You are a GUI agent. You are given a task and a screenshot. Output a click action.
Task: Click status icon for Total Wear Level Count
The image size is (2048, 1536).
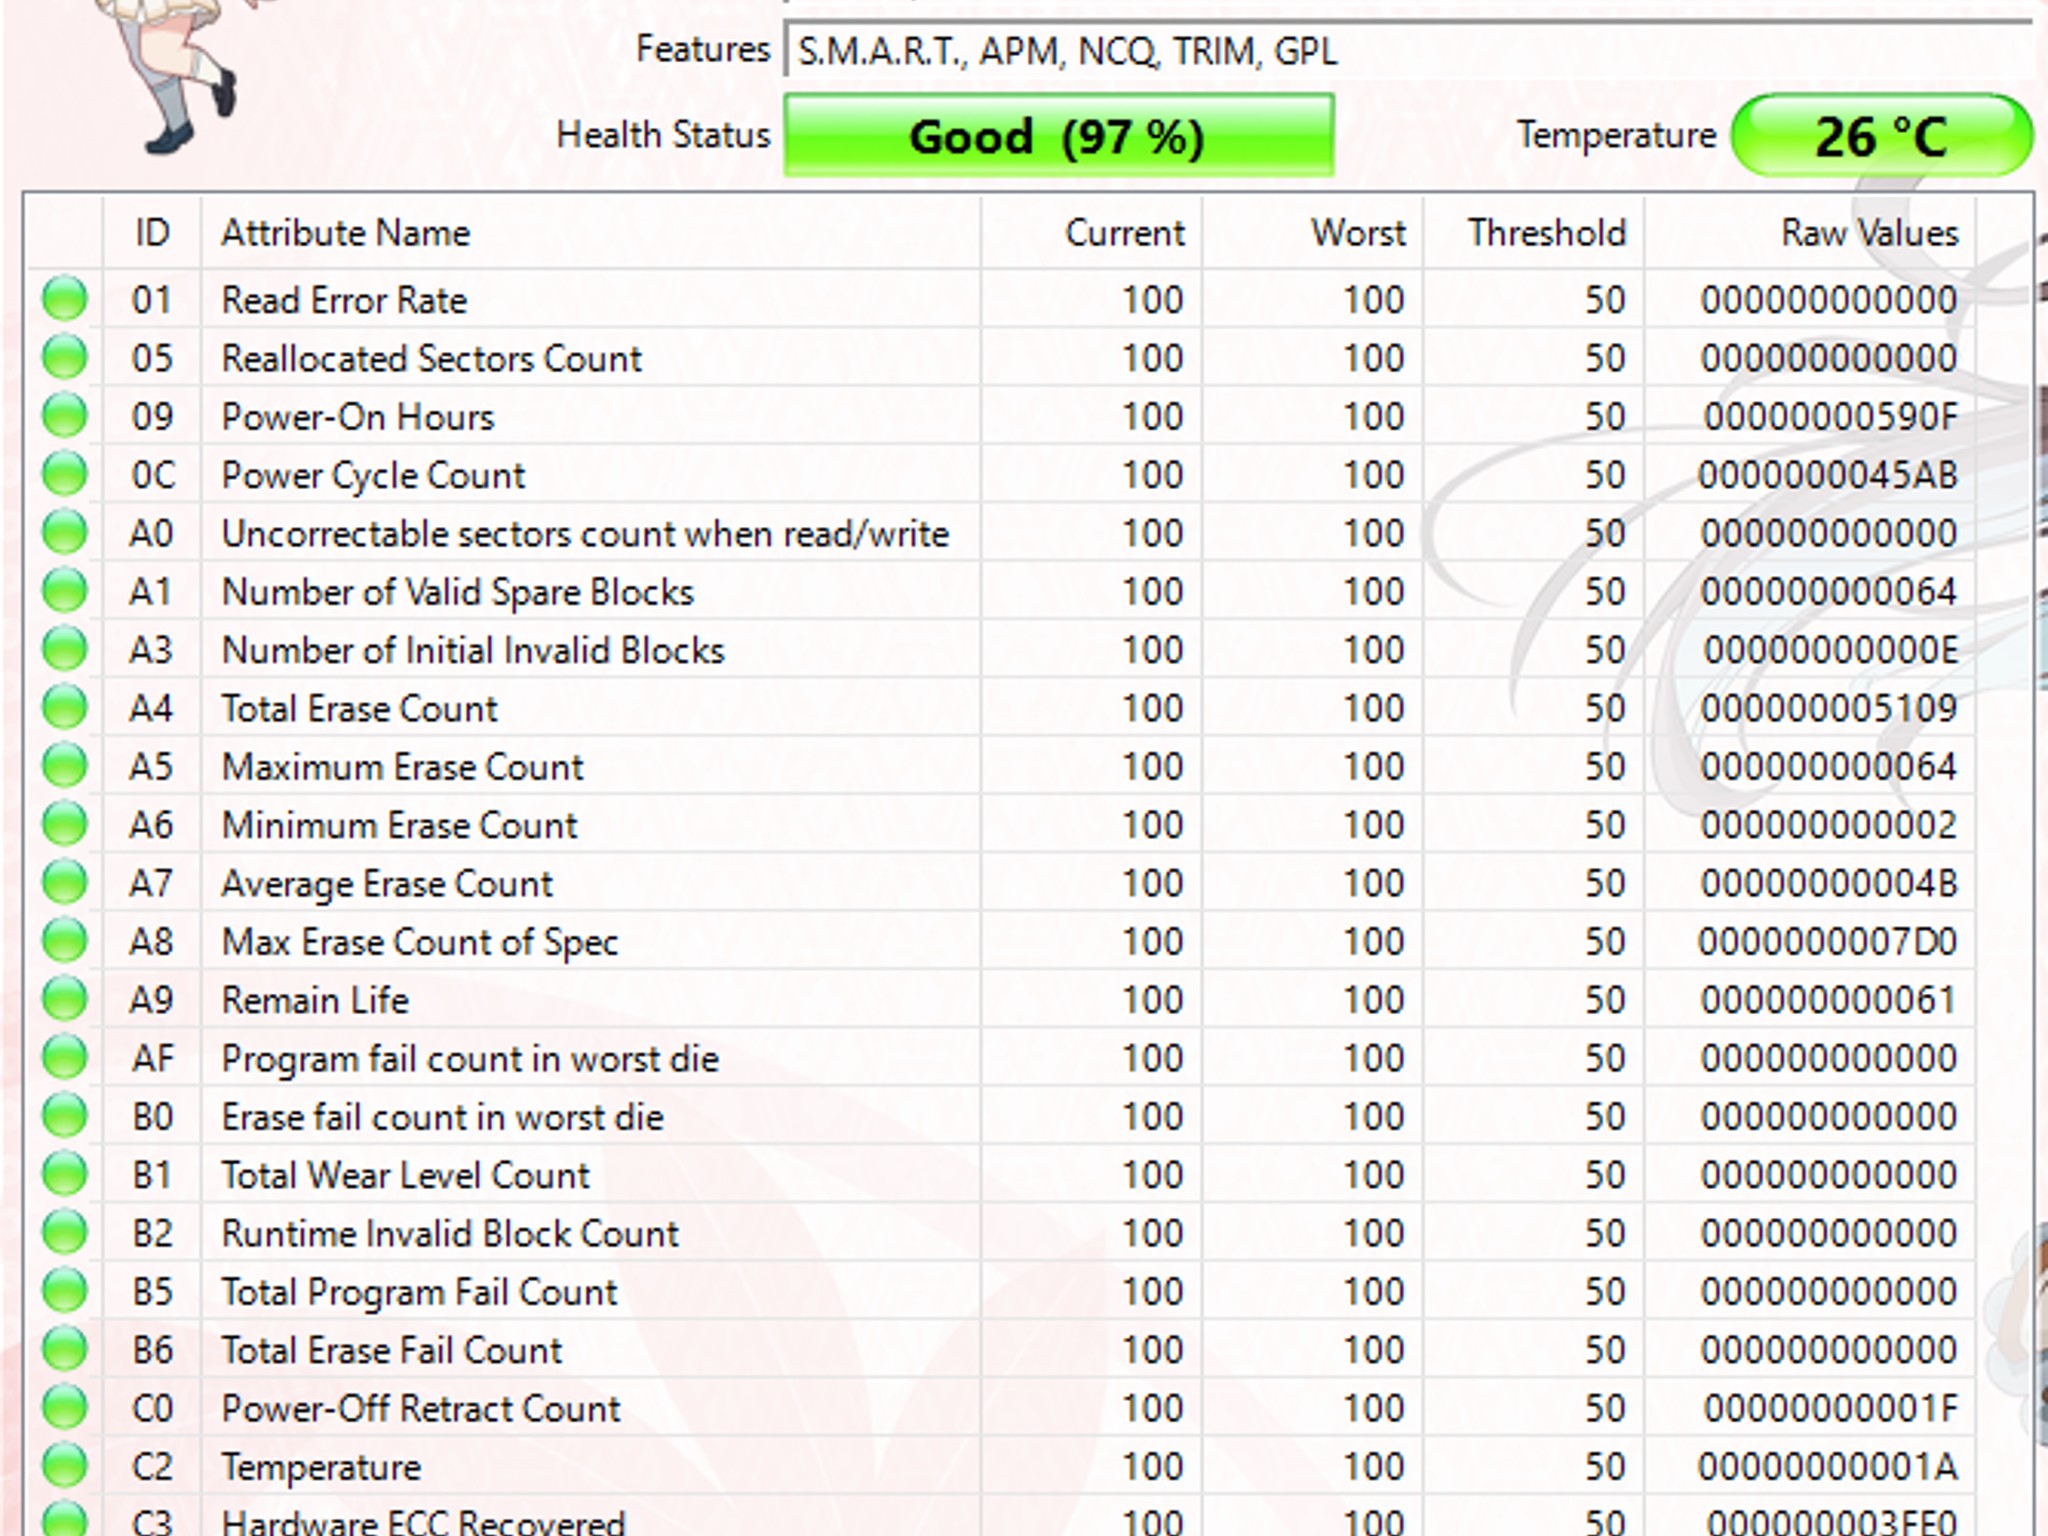click(65, 1174)
